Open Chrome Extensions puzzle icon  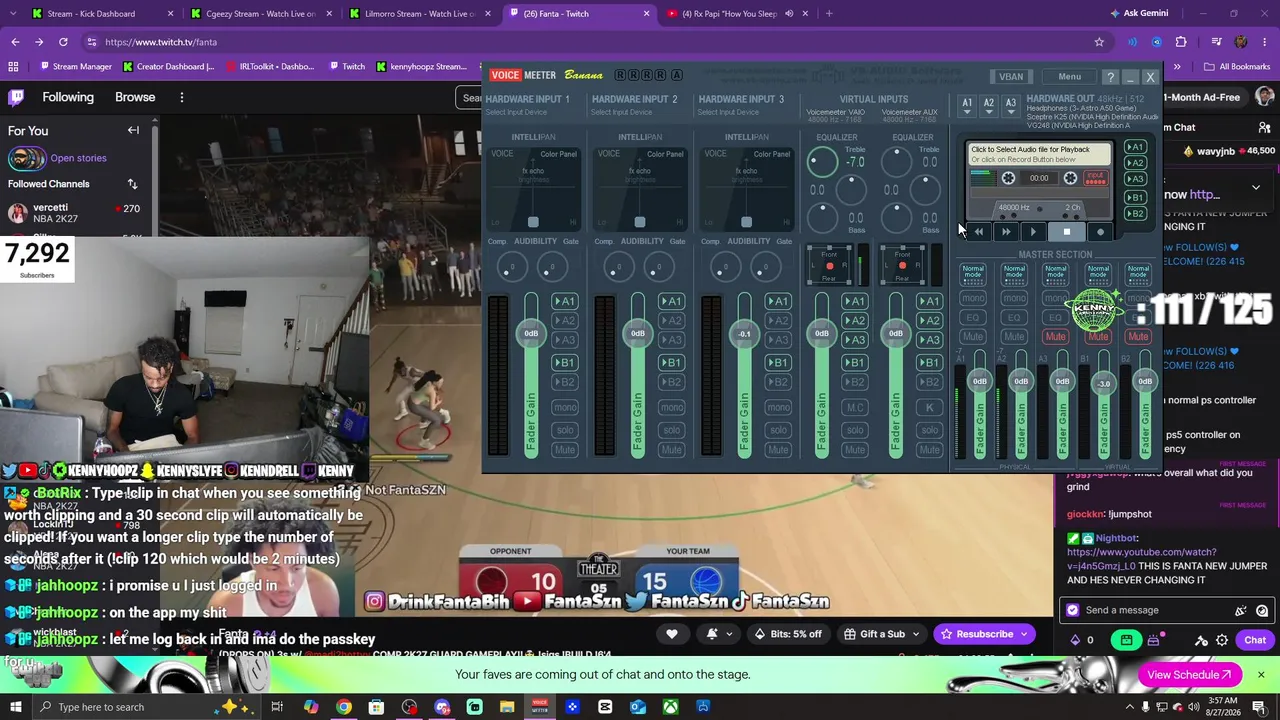pyautogui.click(x=1181, y=42)
